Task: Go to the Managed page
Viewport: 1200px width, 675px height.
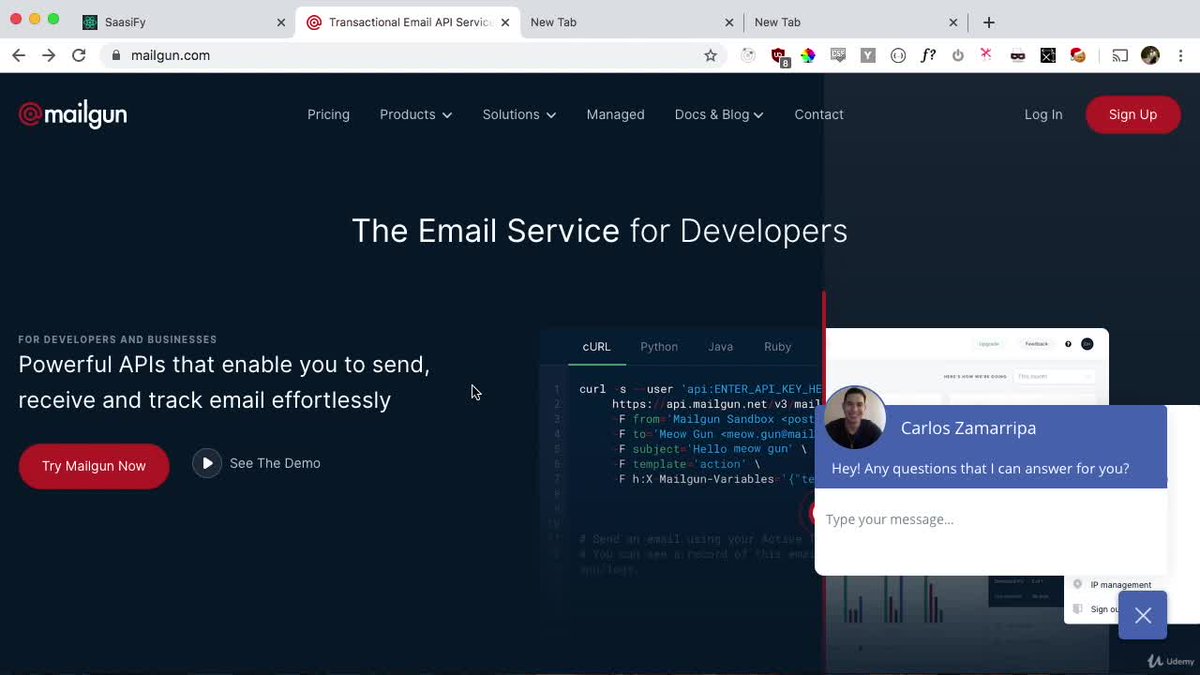Action: pyautogui.click(x=615, y=115)
